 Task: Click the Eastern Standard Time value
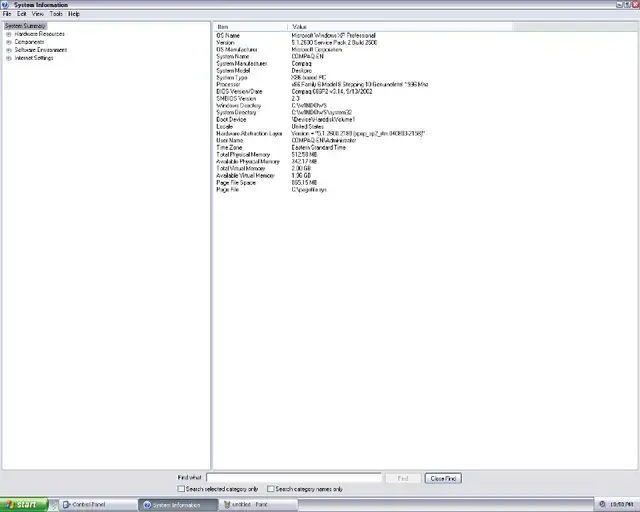(x=319, y=147)
